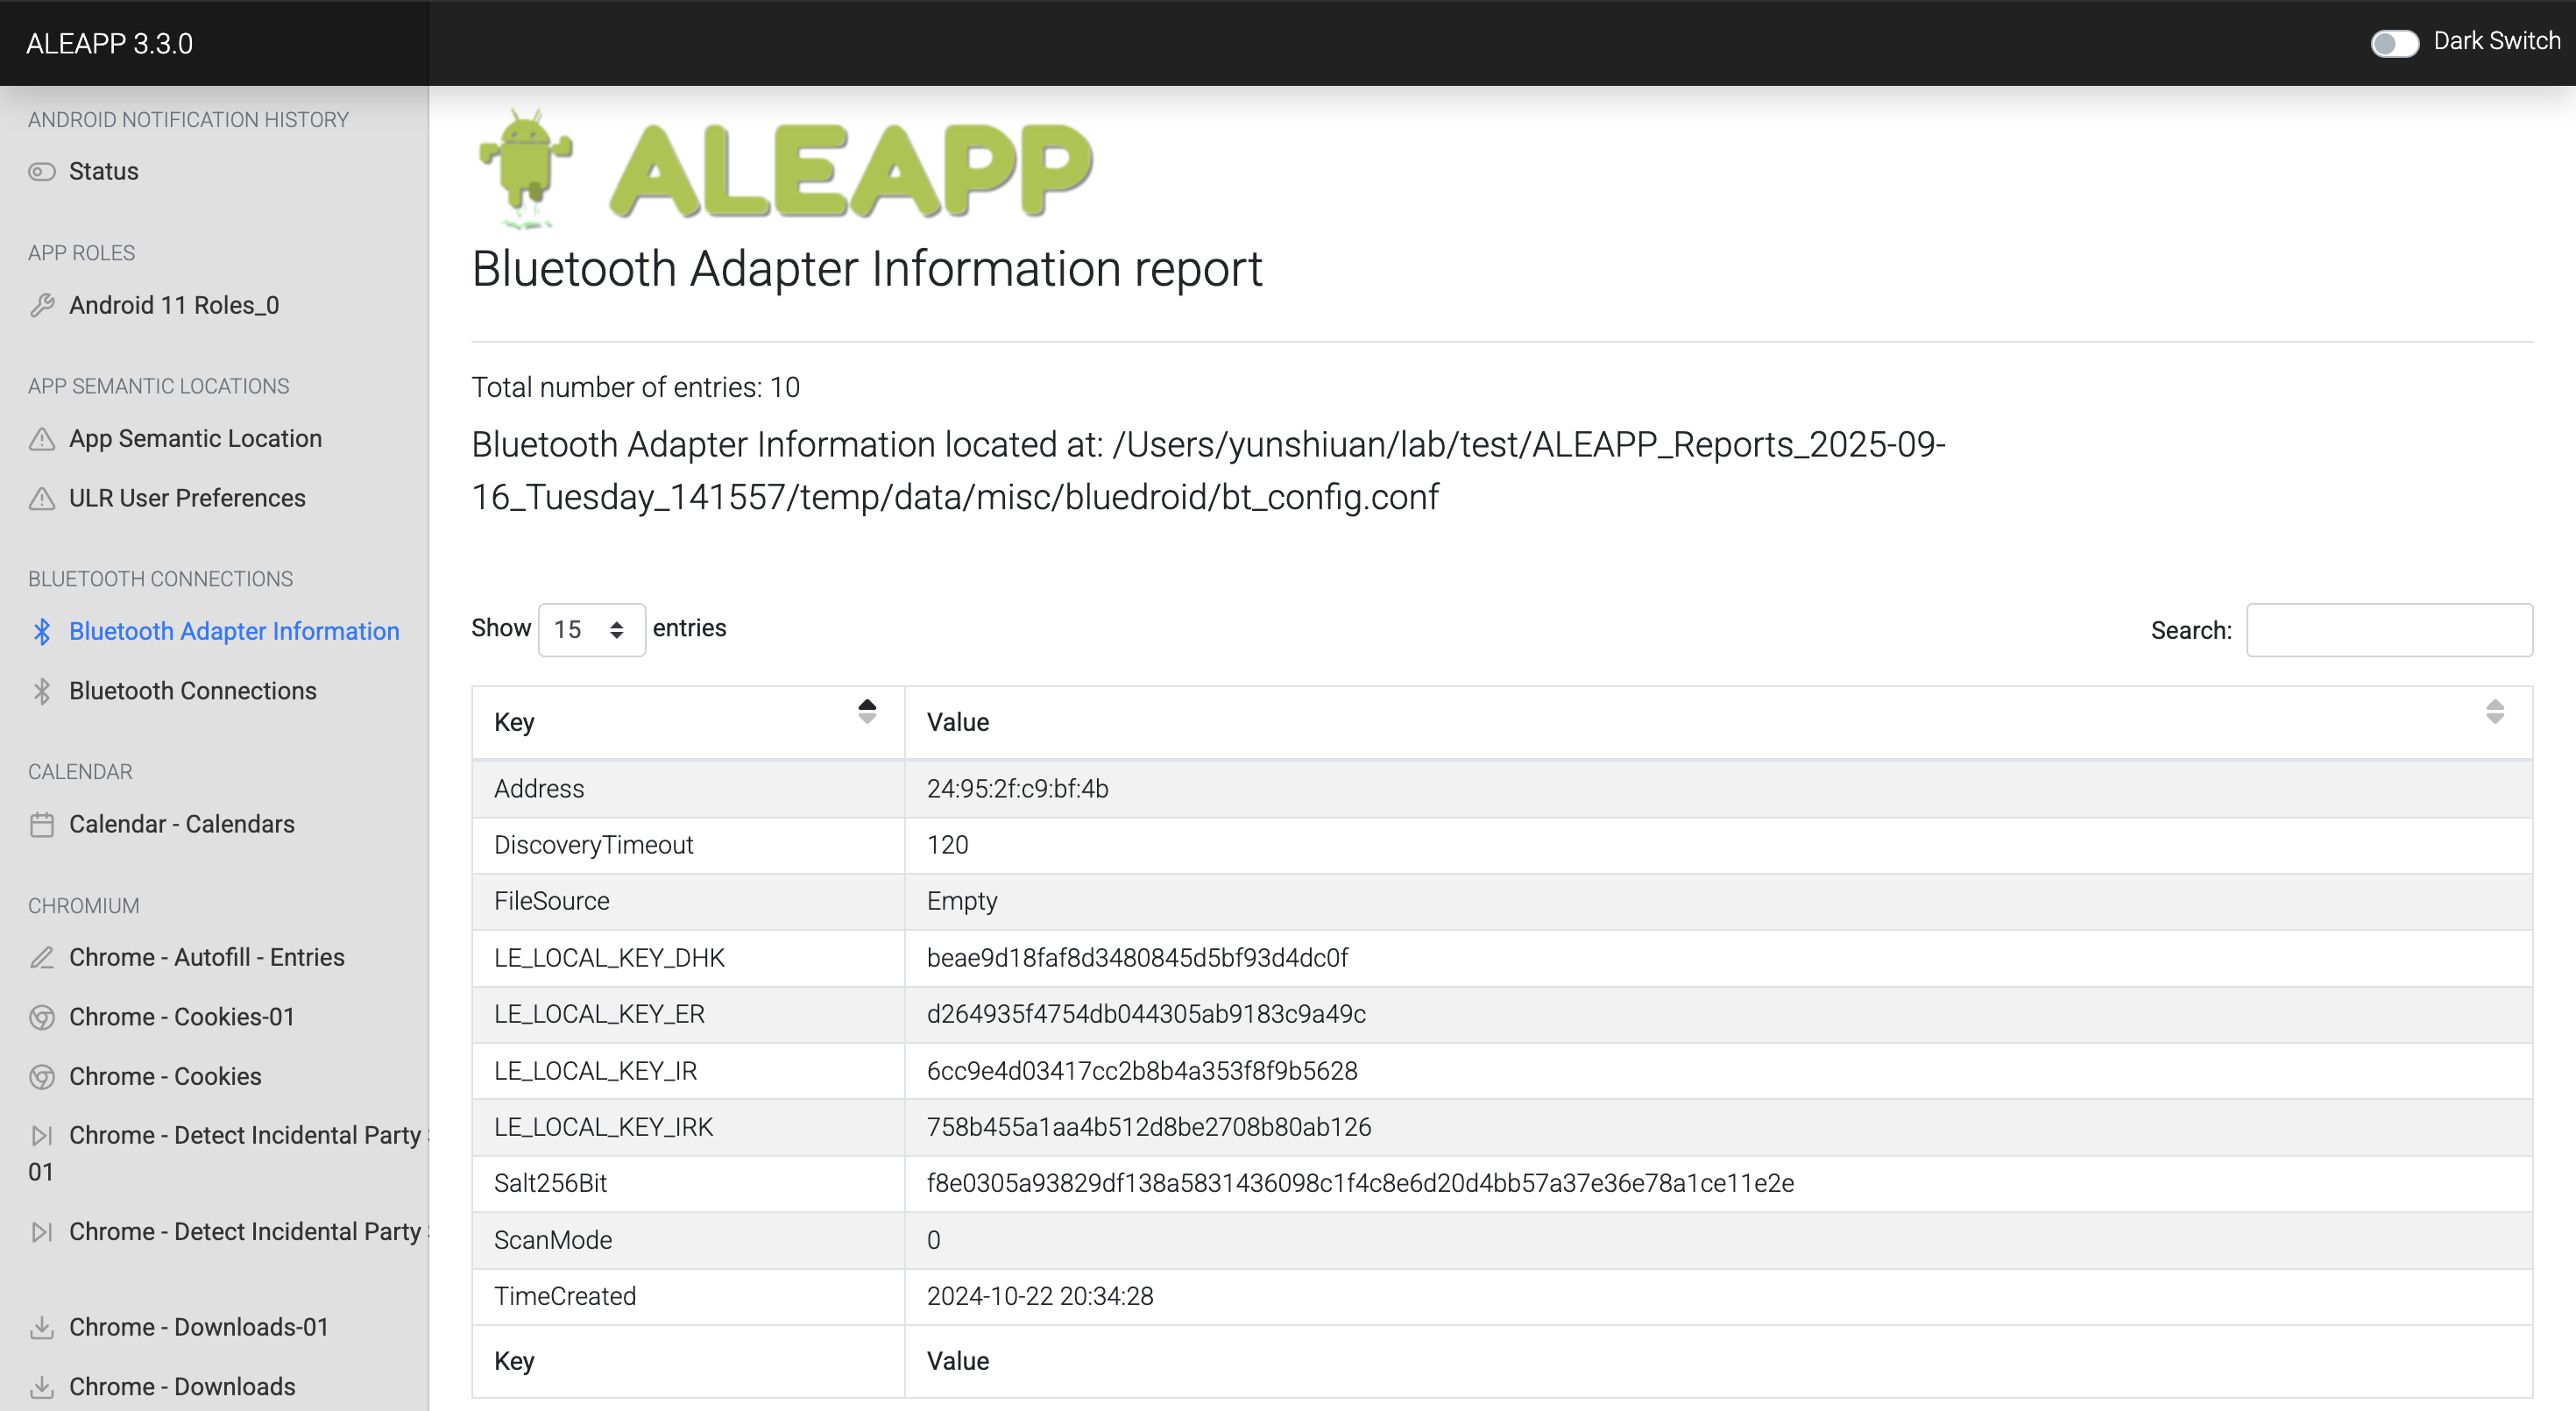
Task: Click the pencil icon beside Chrome - Autofill - Entries
Action: coord(42,957)
